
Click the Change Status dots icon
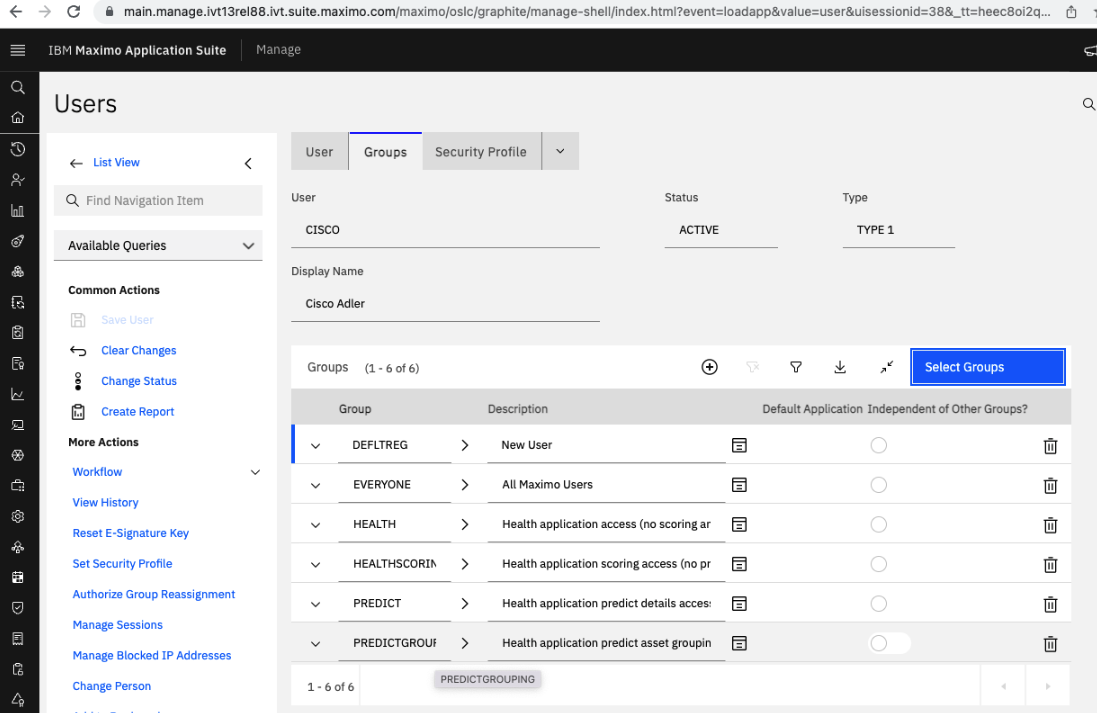[x=78, y=381]
